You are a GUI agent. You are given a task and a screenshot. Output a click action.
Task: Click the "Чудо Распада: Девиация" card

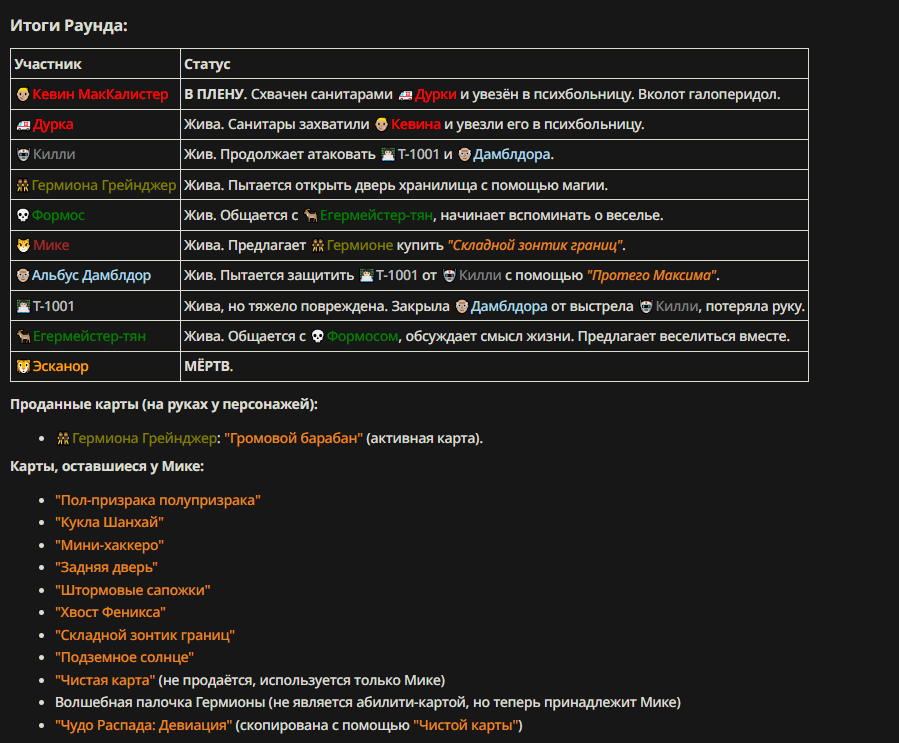tap(143, 725)
